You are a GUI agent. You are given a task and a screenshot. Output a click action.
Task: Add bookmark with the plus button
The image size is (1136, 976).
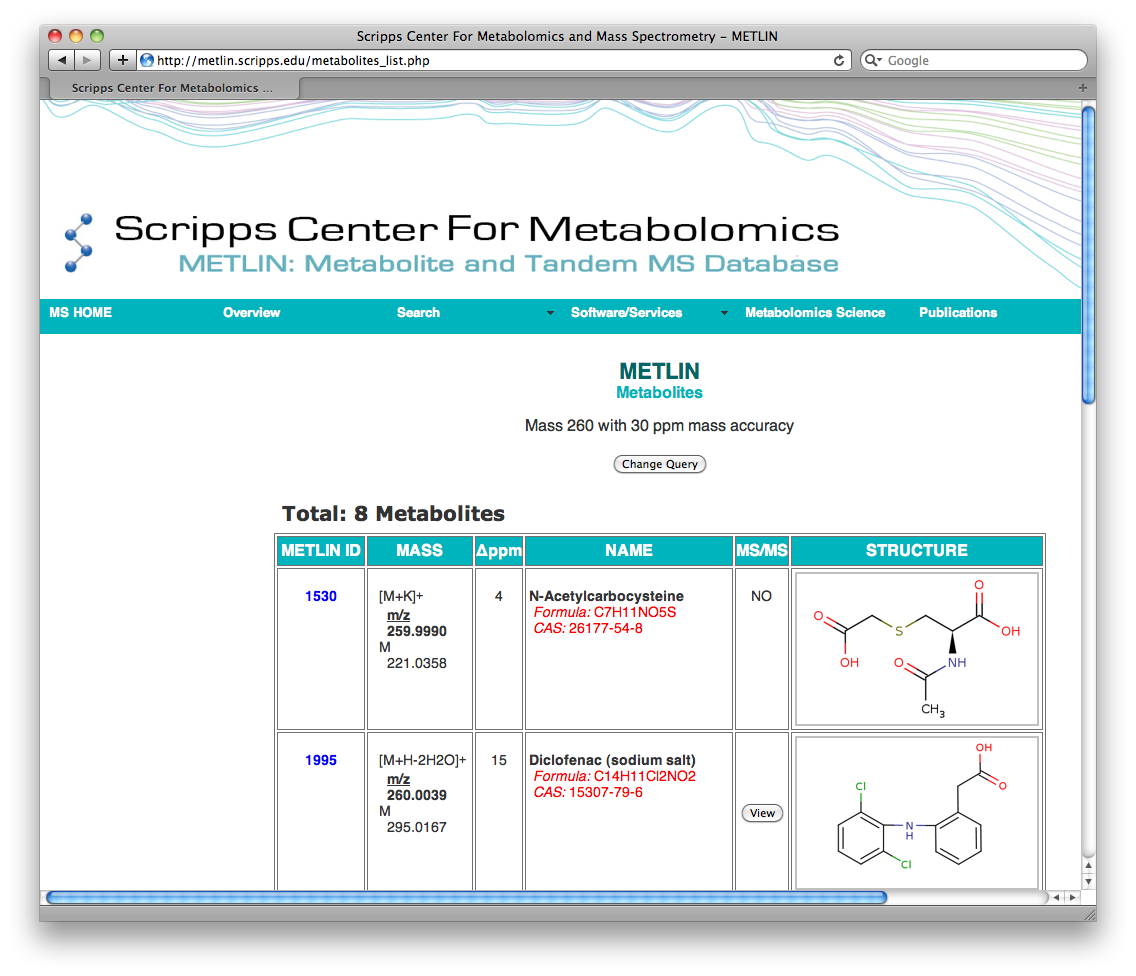122,60
